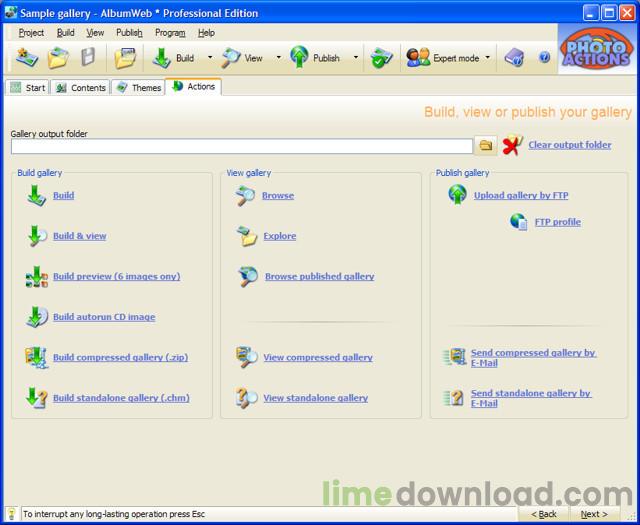640x525 pixels.
Task: Click the Send standalone gallery email icon
Action: (x=453, y=398)
